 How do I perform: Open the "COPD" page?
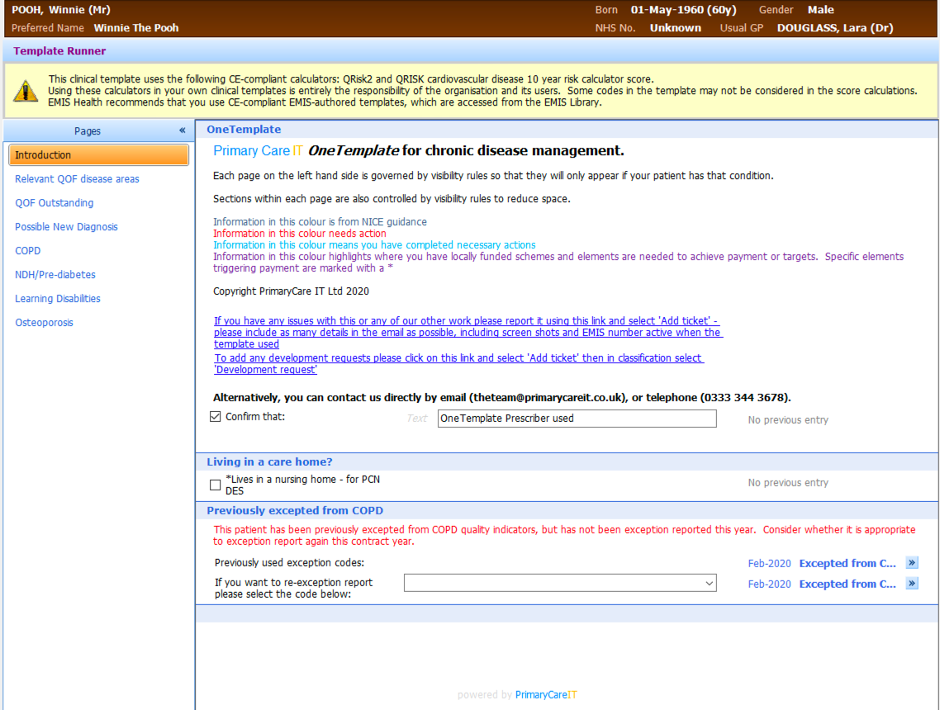30,250
